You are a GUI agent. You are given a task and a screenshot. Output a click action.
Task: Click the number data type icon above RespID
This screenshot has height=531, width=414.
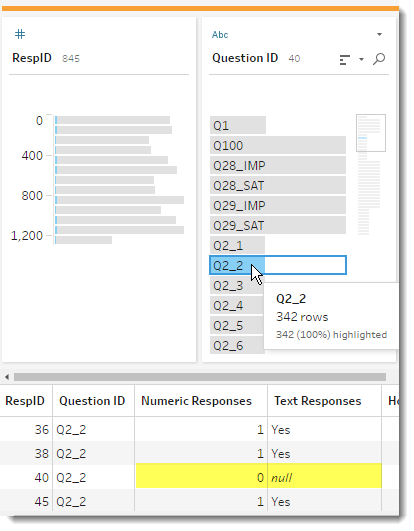[20, 34]
